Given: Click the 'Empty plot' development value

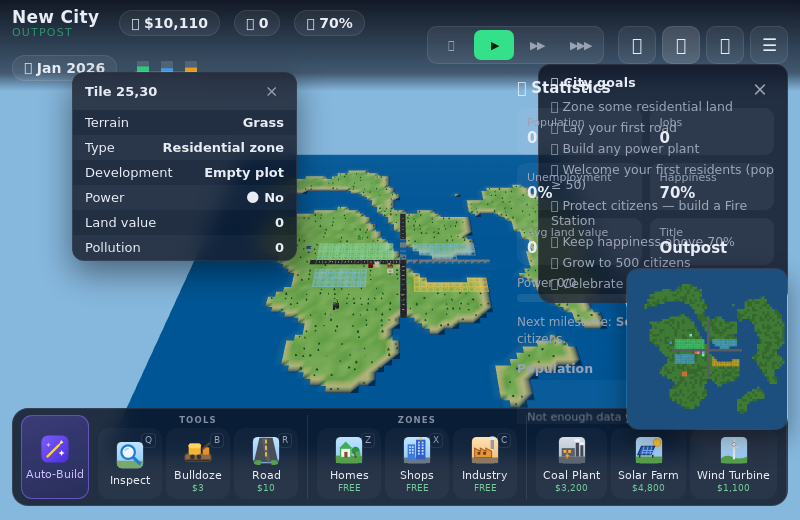Looking at the screenshot, I should [244, 172].
